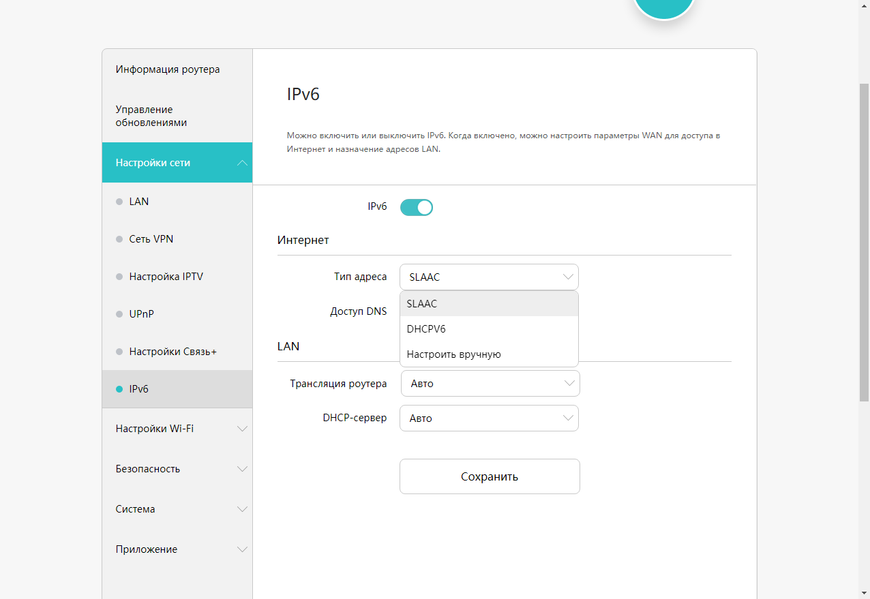Expand the 'Настройки Wi-Fi' section
Screen dimensions: 870x599
tap(177, 429)
